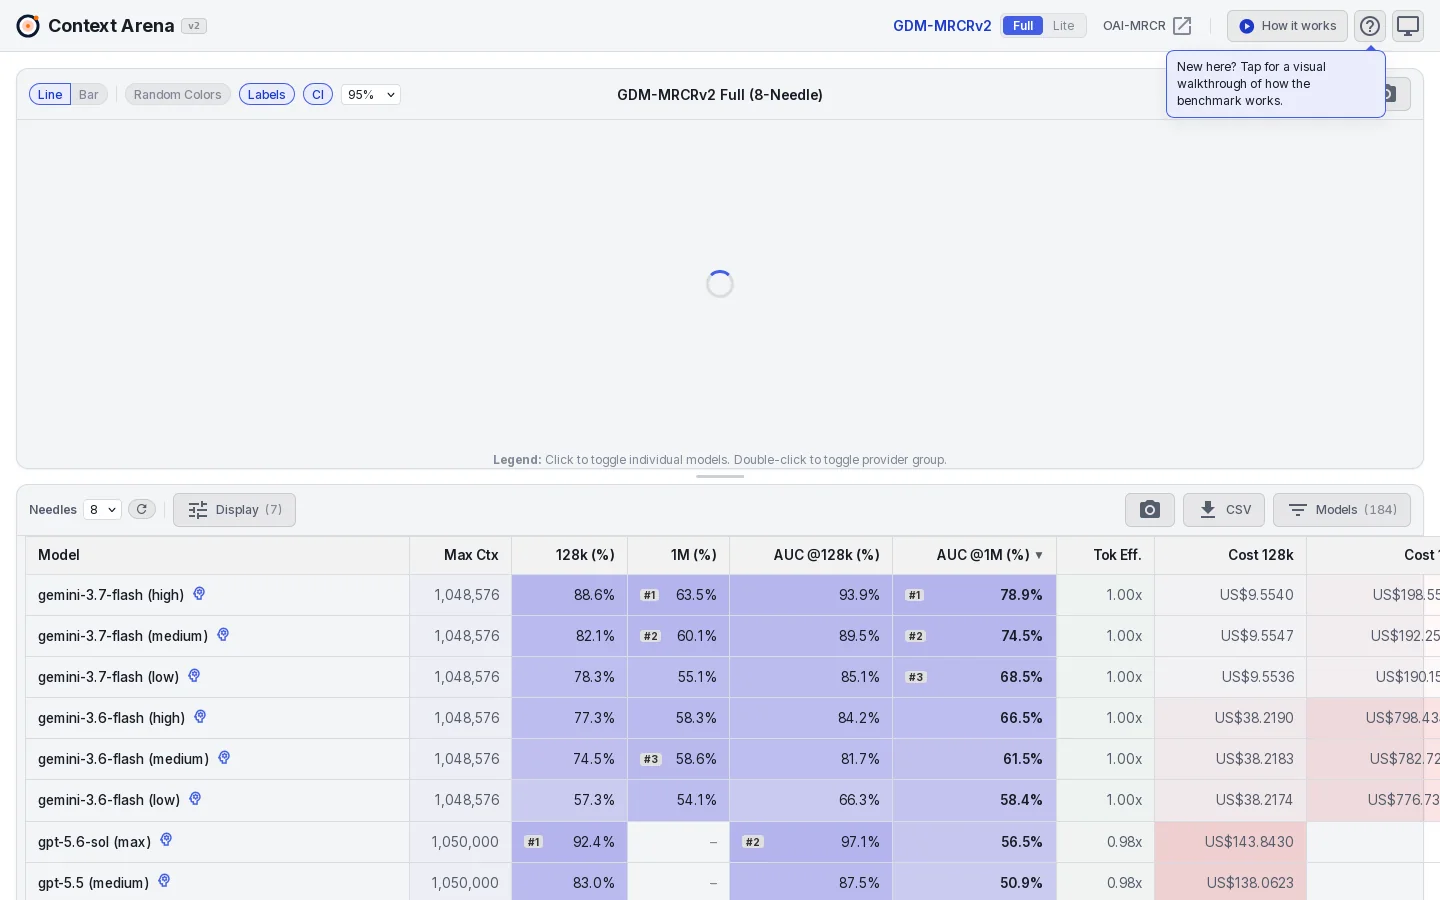The width and height of the screenshot is (1440, 900).
Task: Toggle Random Colors option
Action: point(178,95)
